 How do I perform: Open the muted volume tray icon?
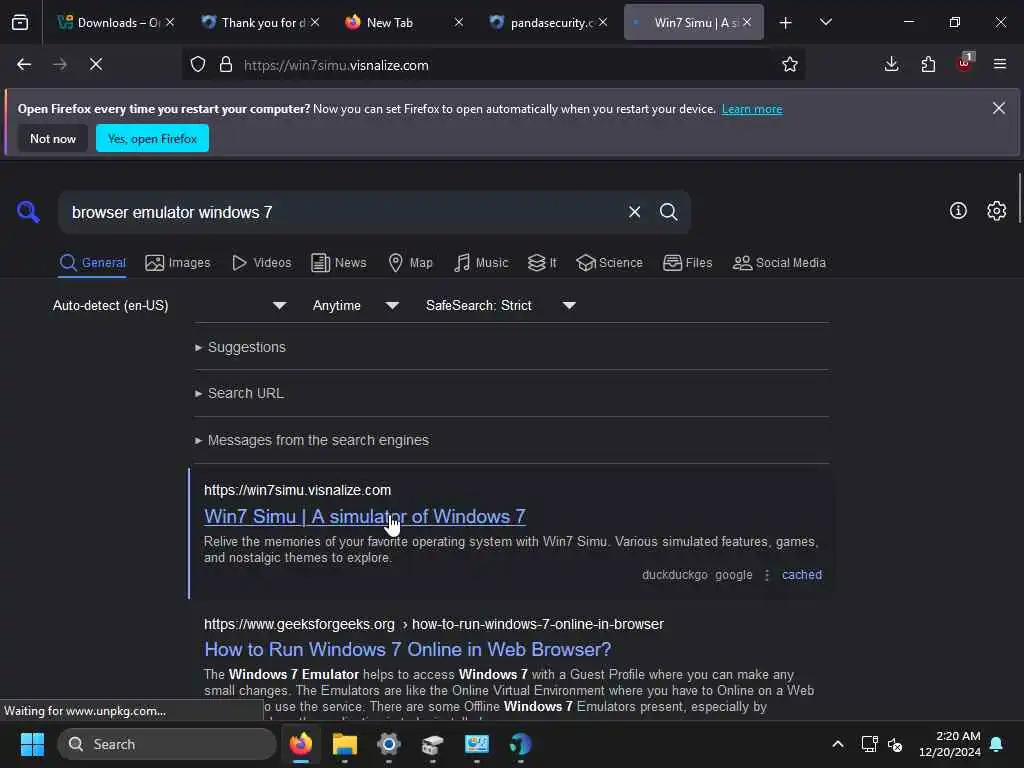point(895,744)
